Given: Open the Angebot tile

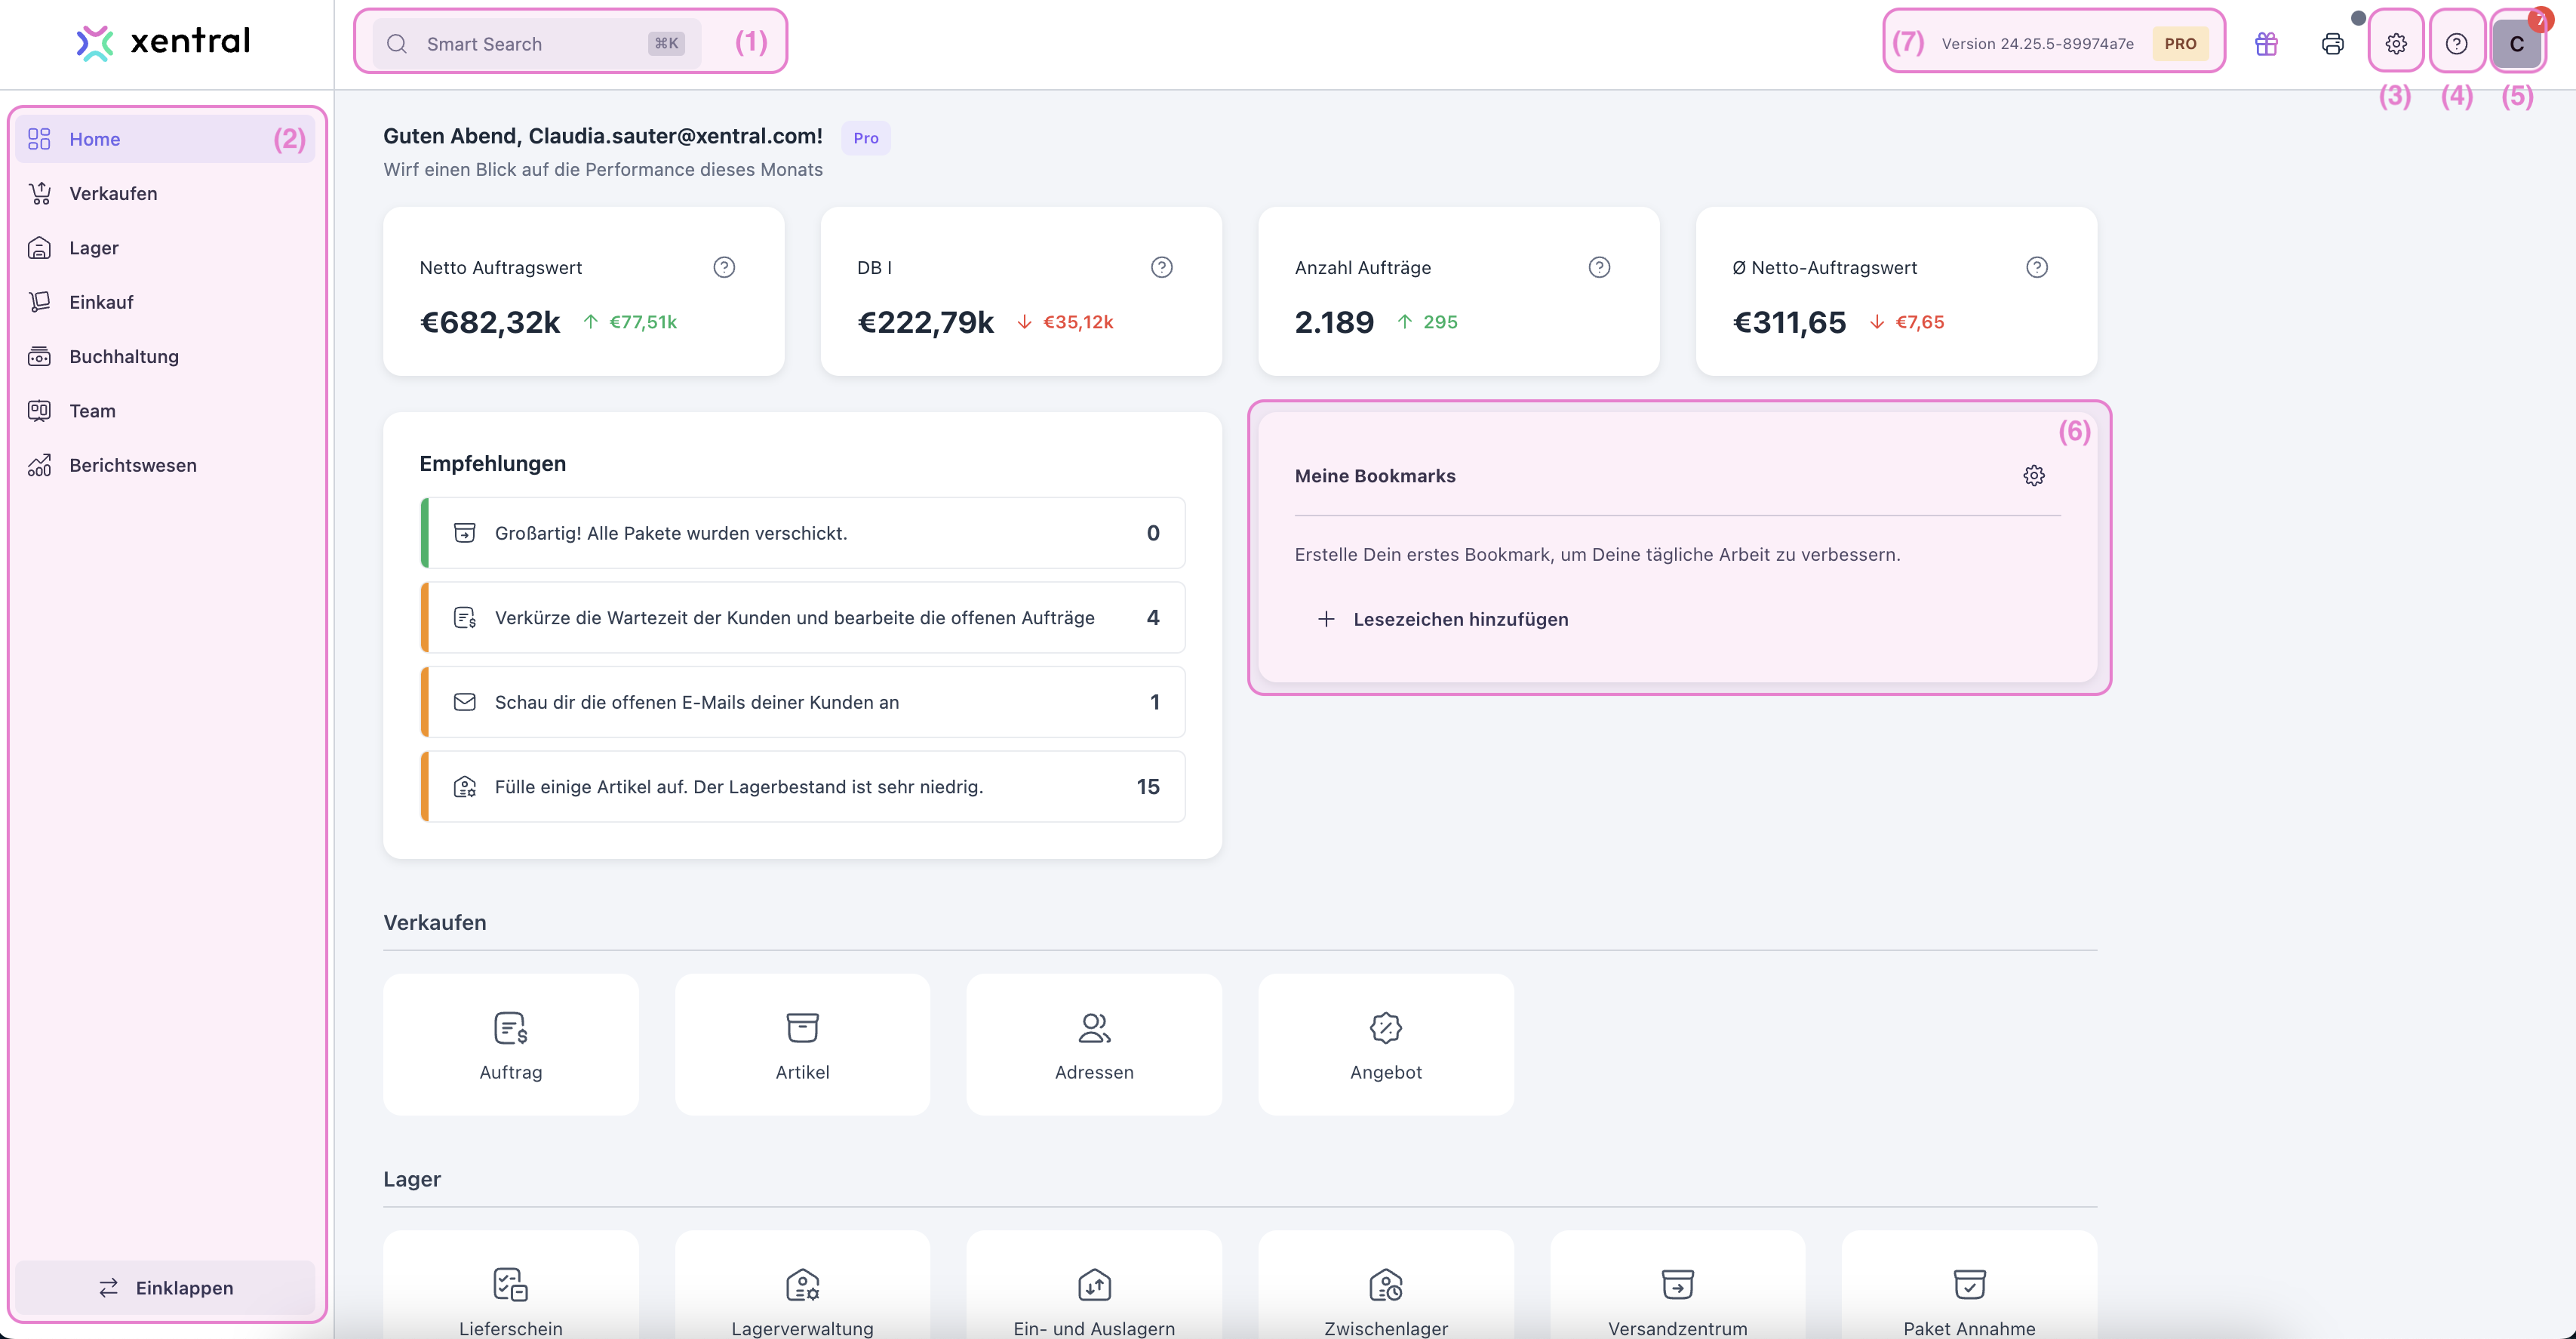Looking at the screenshot, I should [x=1385, y=1044].
